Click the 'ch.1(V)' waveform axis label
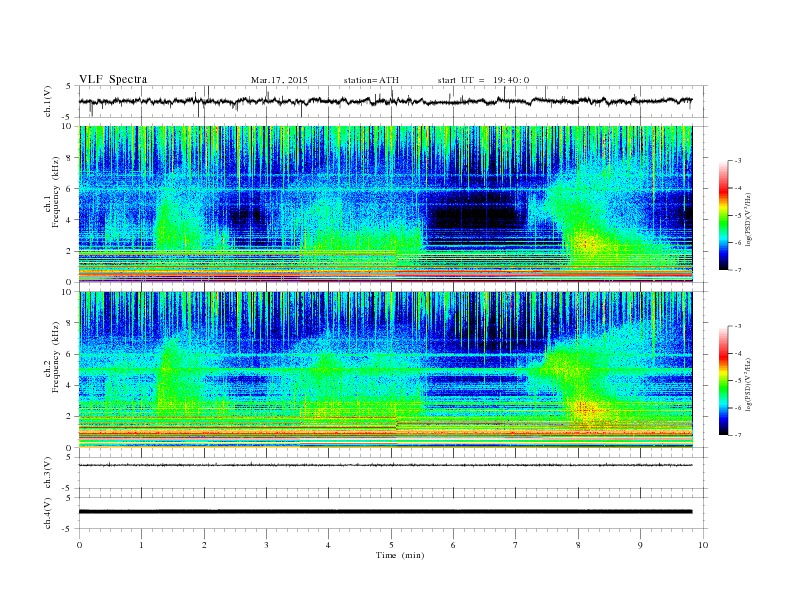The height and width of the screenshot is (612, 792). point(47,101)
